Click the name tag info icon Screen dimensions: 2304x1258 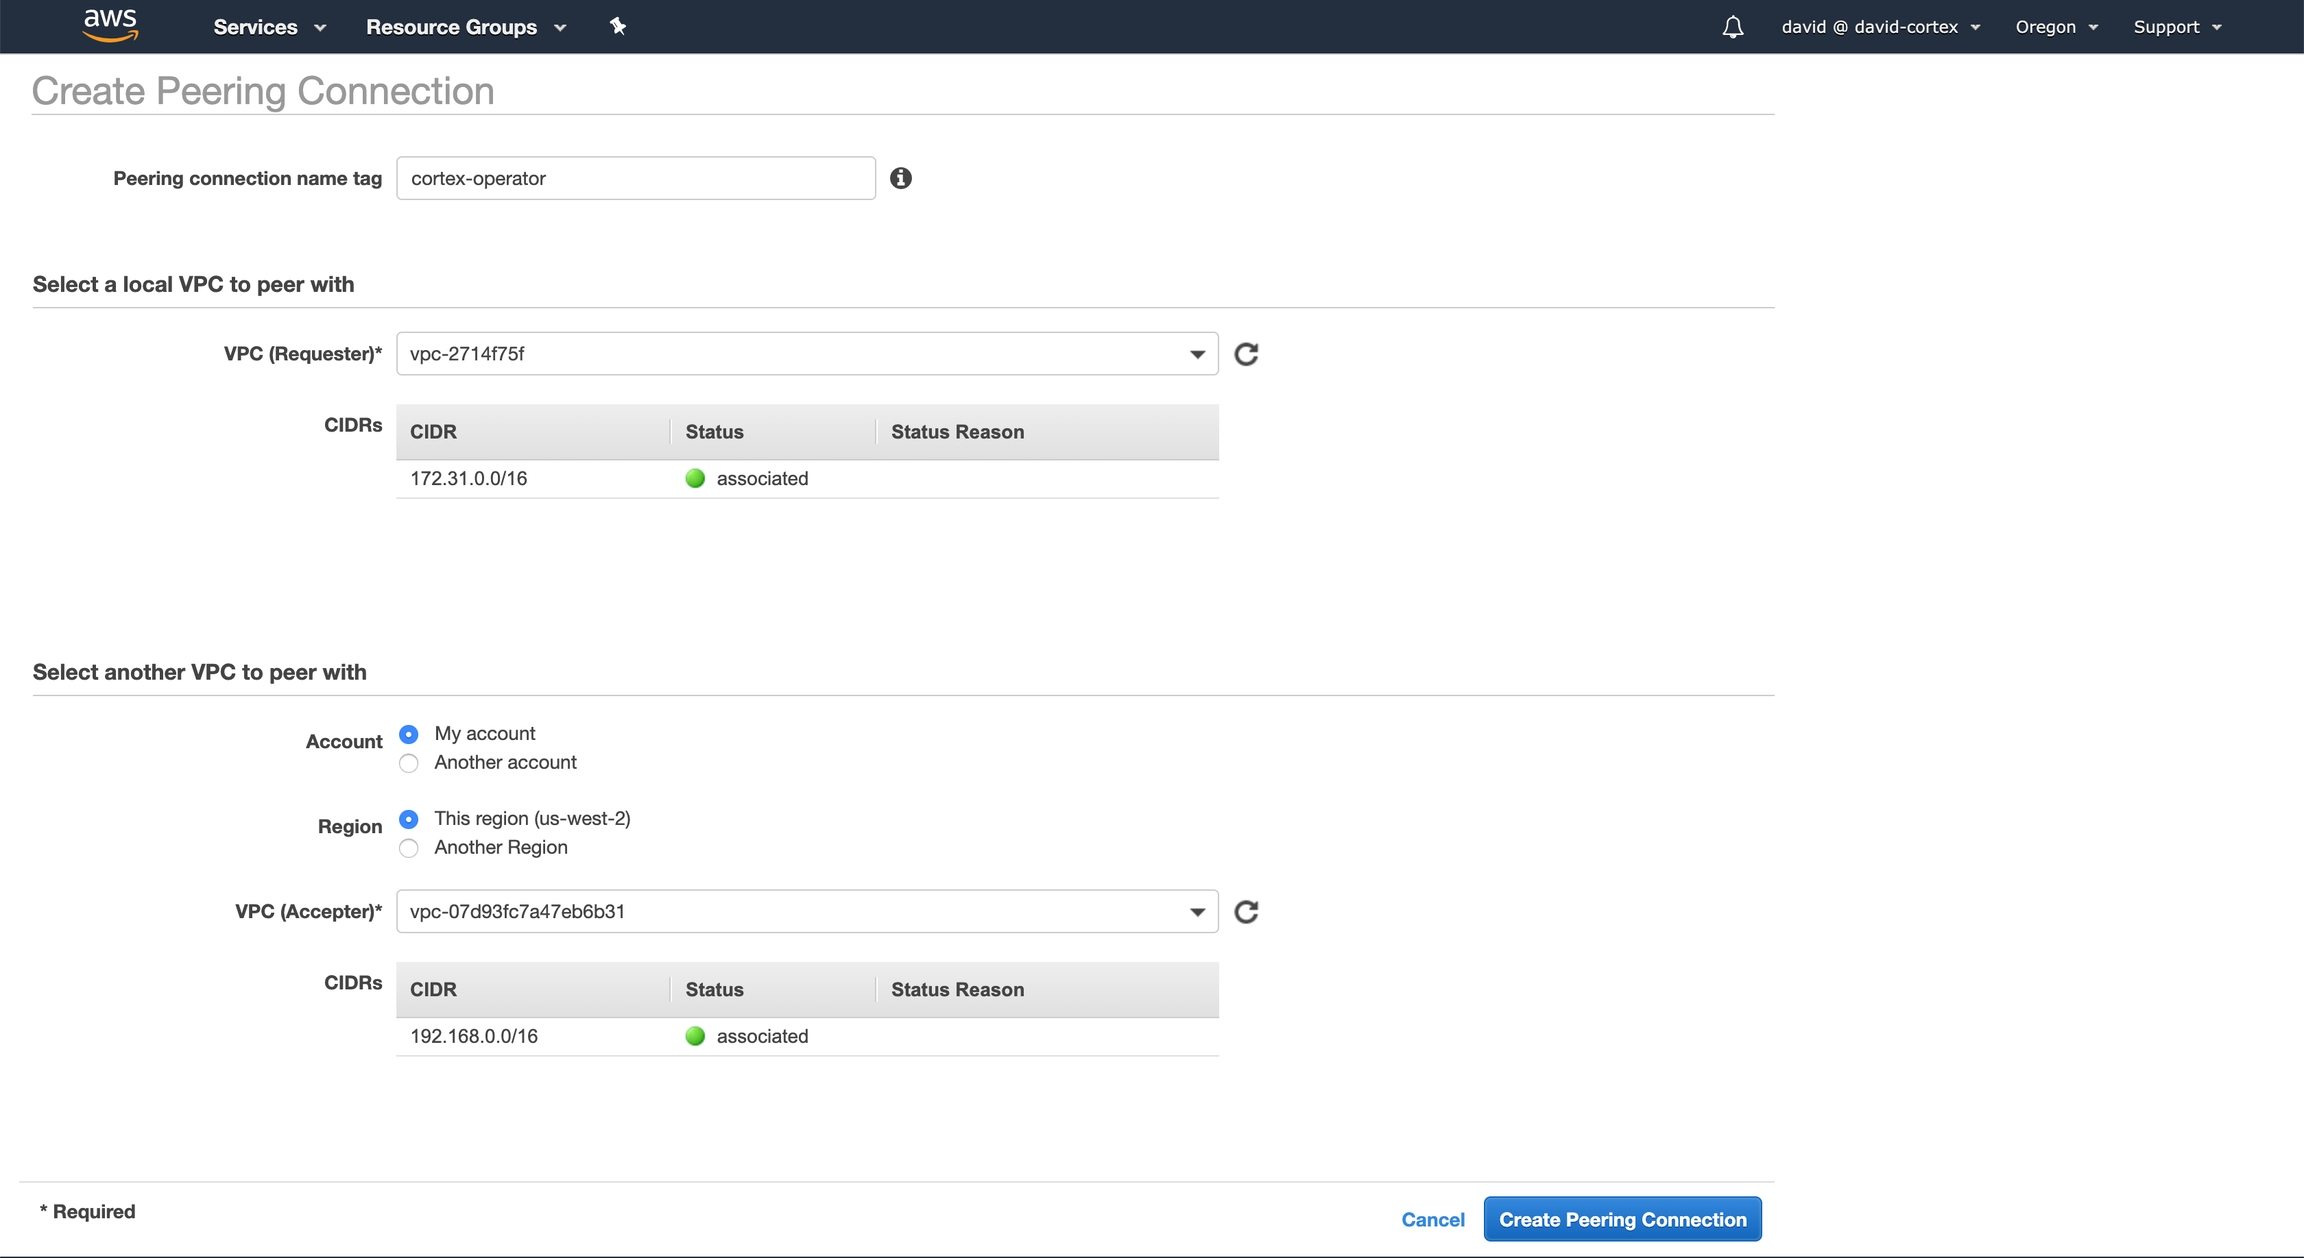(x=900, y=178)
